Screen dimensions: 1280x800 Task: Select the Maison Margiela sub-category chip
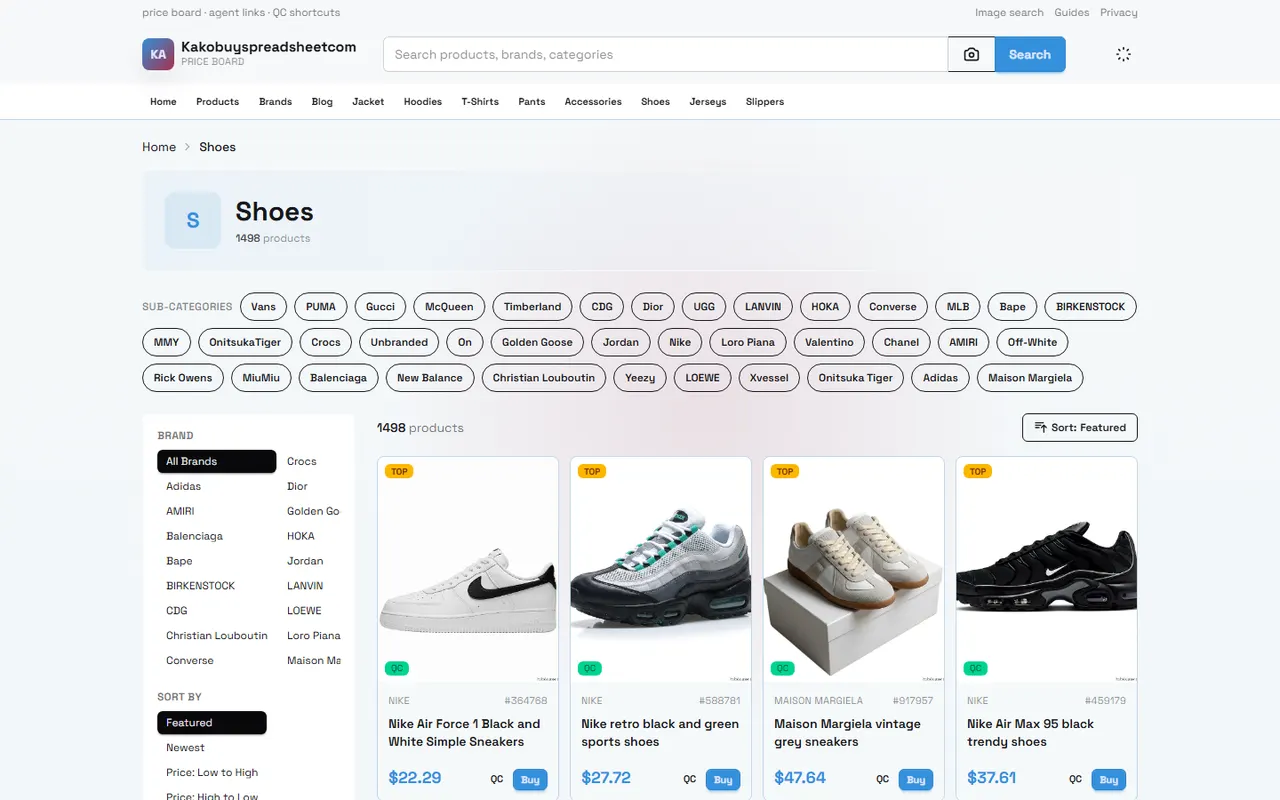tap(1030, 378)
